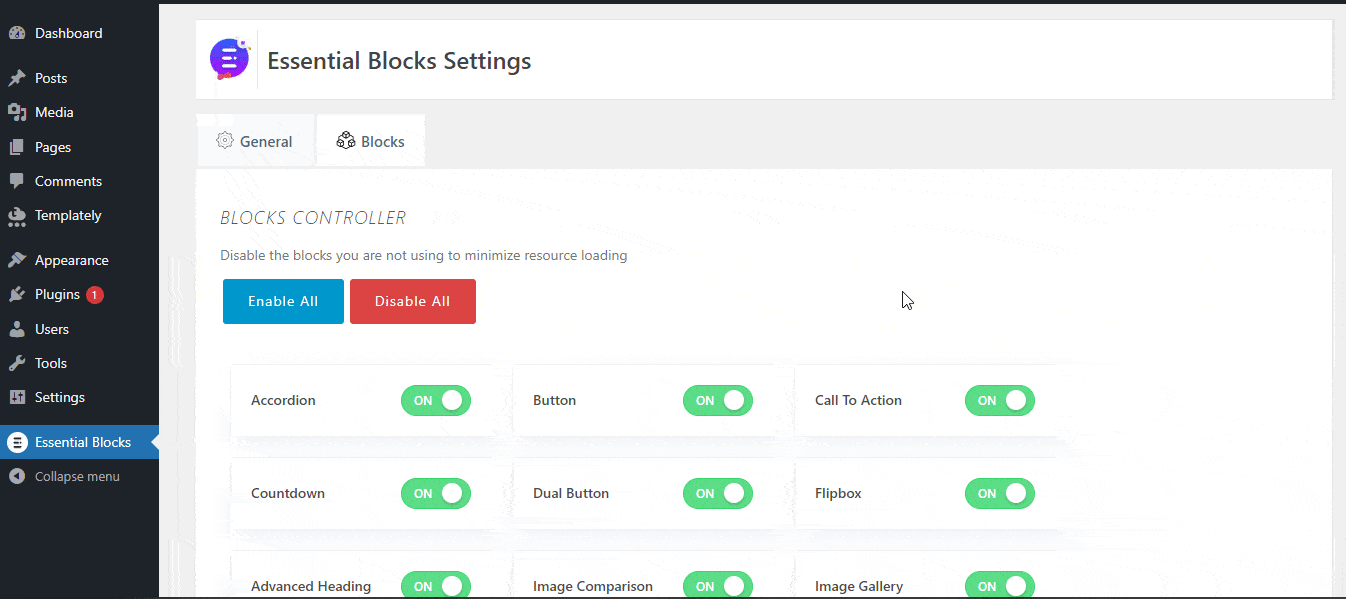Viewport: 1346px width, 599px height.
Task: Toggle the Image Gallery block switch
Action: click(x=1000, y=586)
